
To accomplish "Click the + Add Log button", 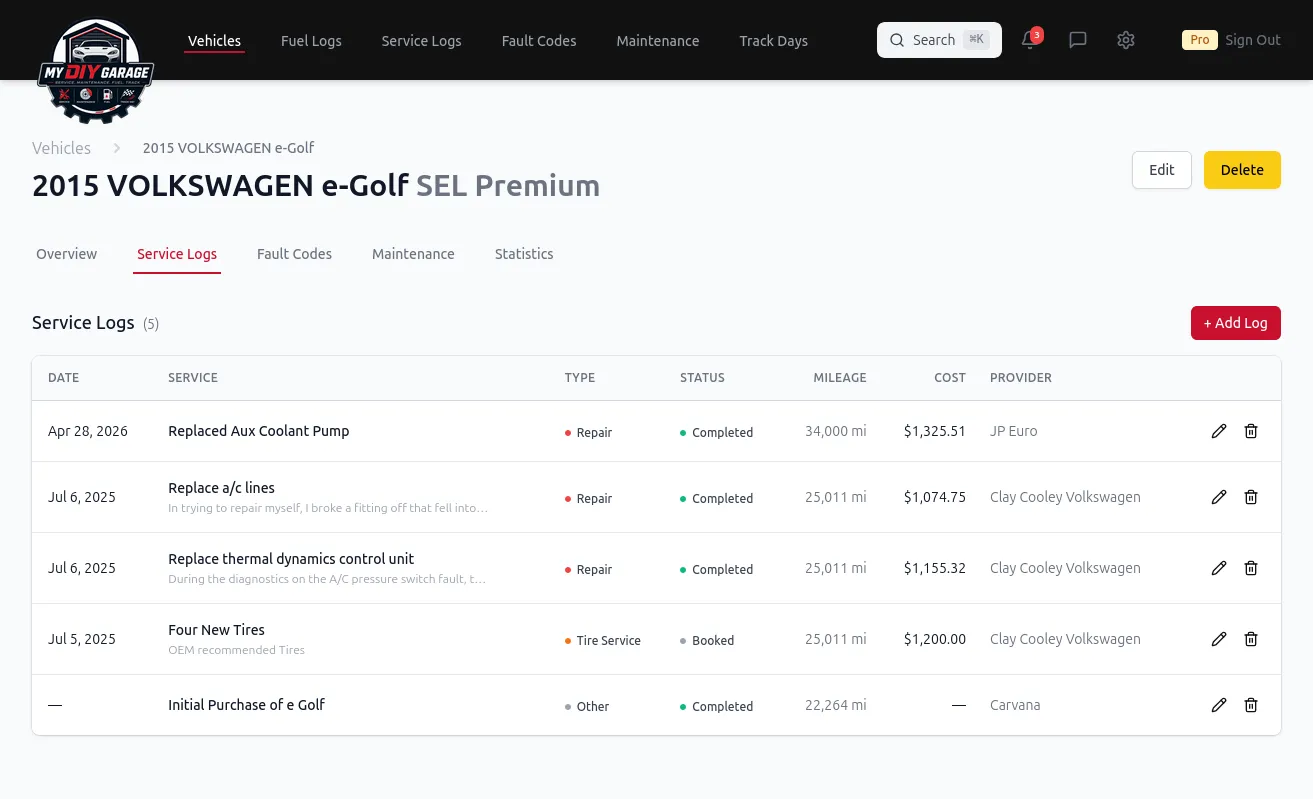I will coord(1236,323).
